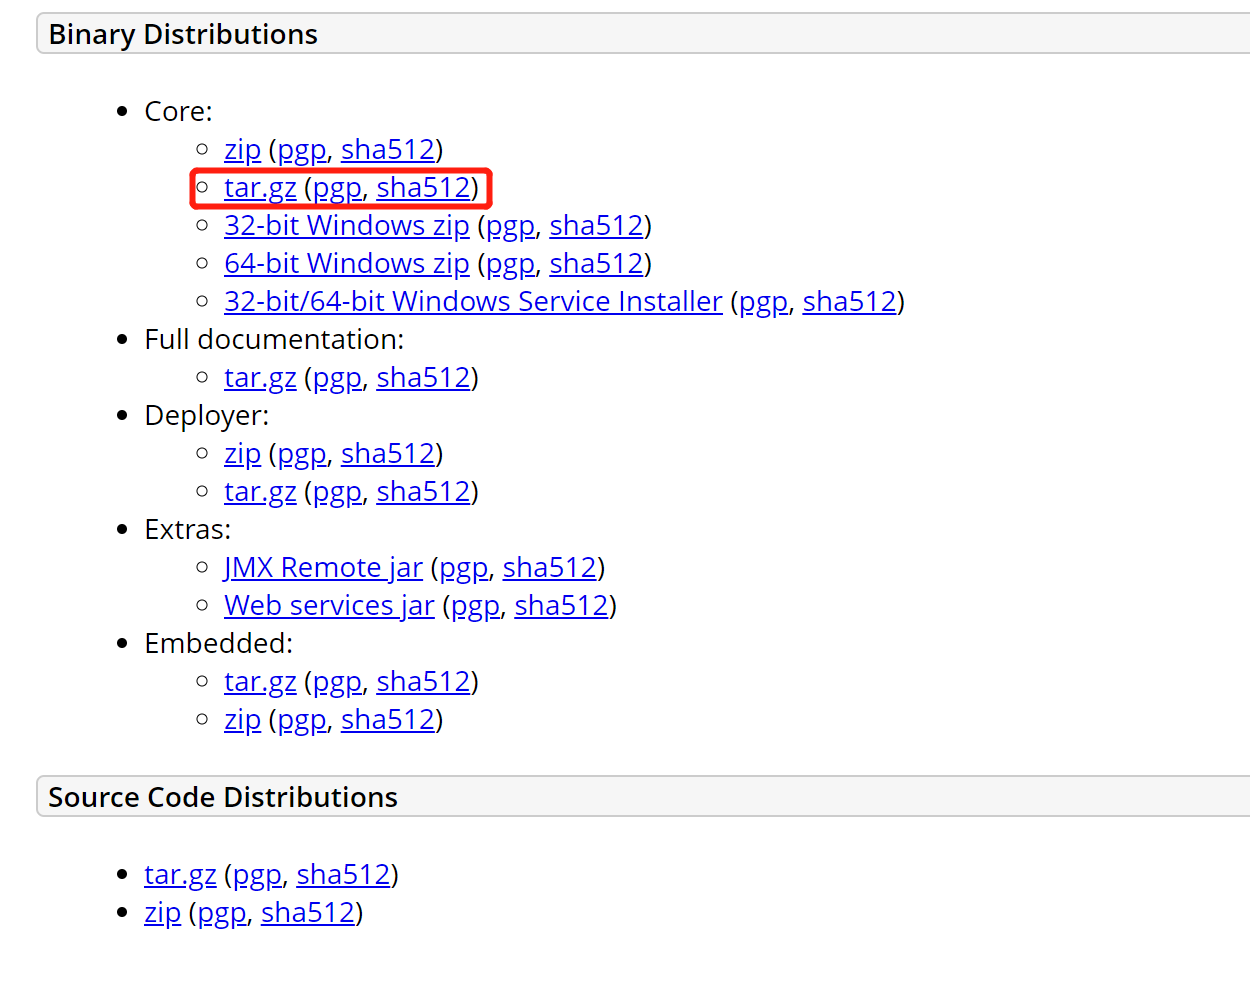Open the 32-bit/64-bit Windows Service Installer link
1250x991 pixels.
coord(472,301)
